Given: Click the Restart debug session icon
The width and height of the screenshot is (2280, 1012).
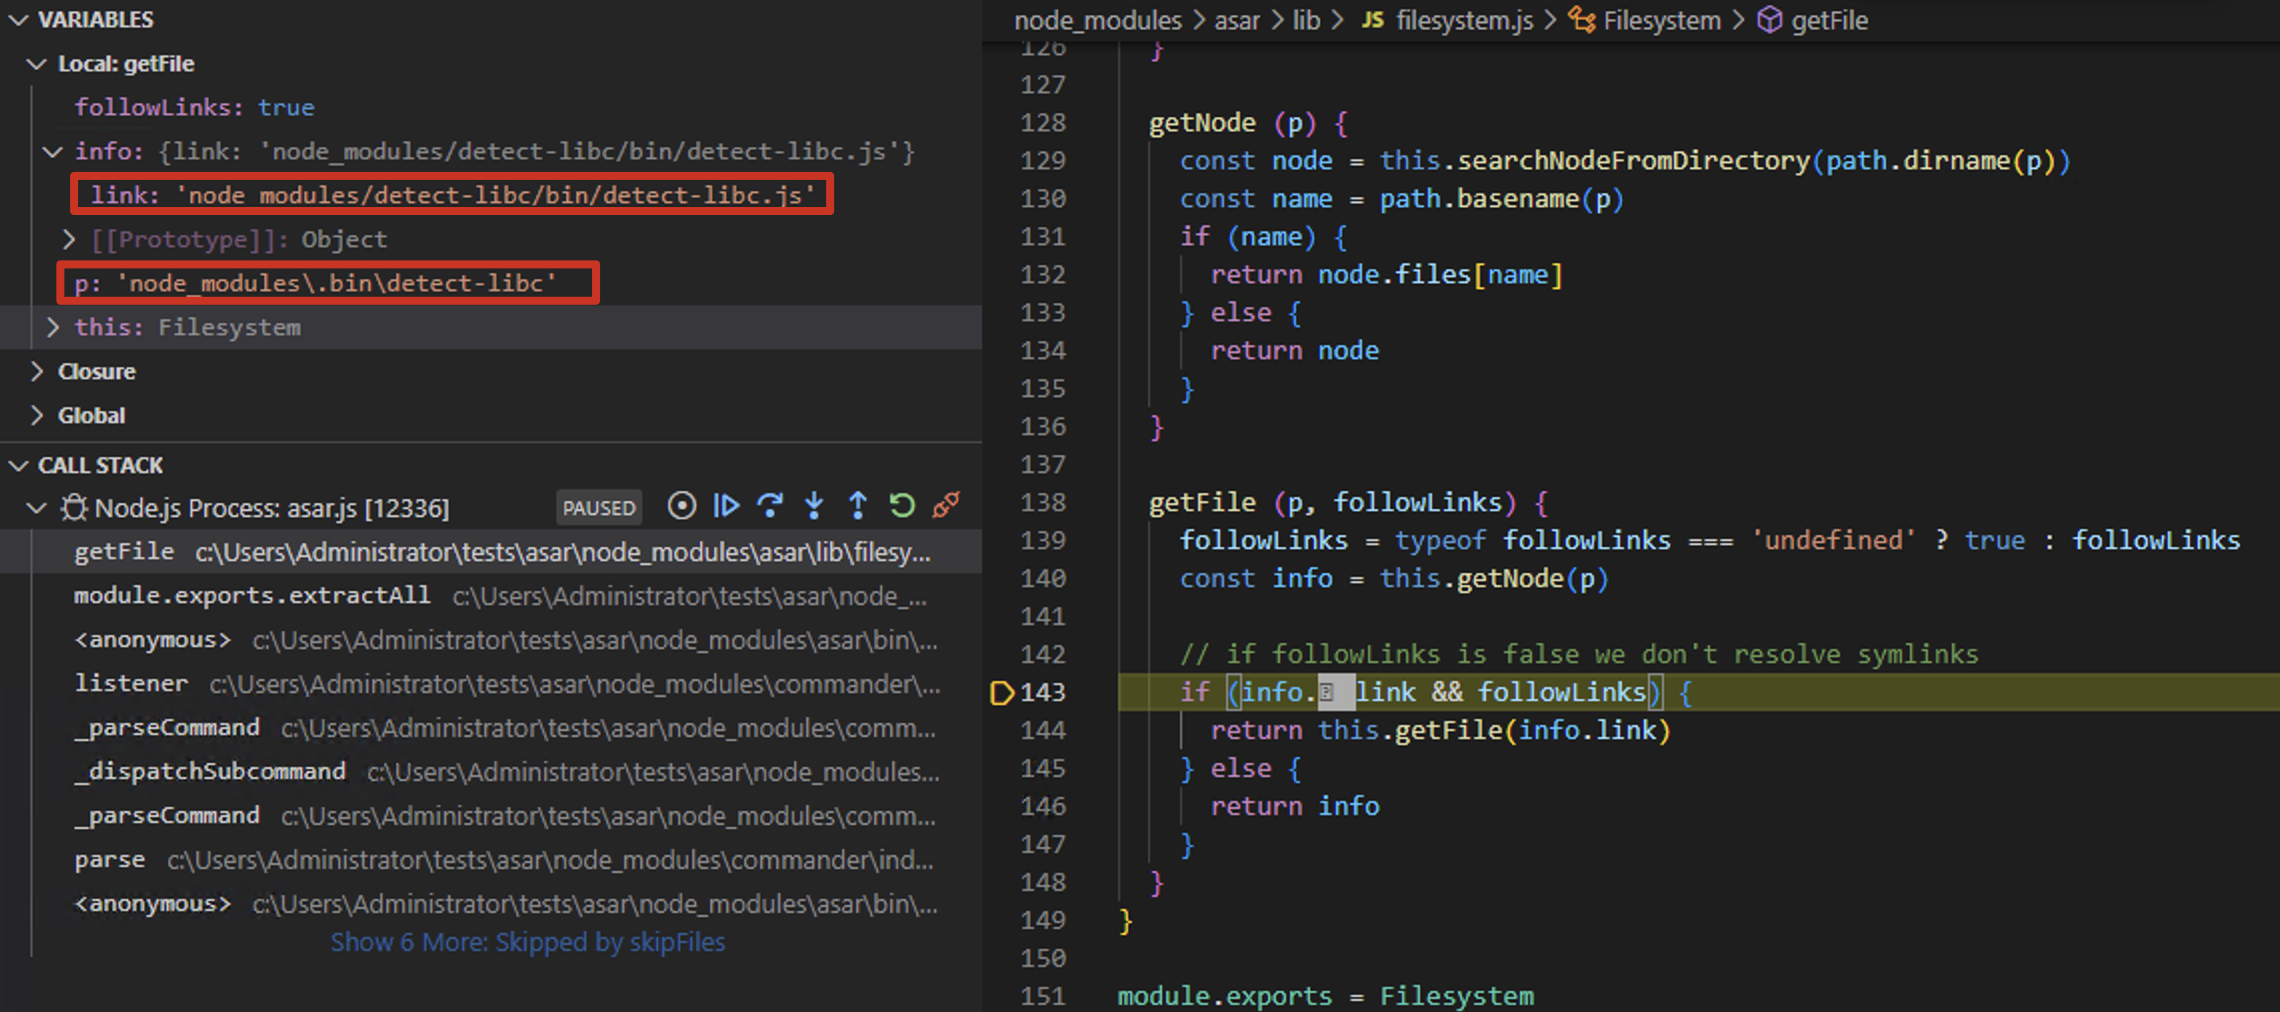Looking at the screenshot, I should (x=902, y=506).
